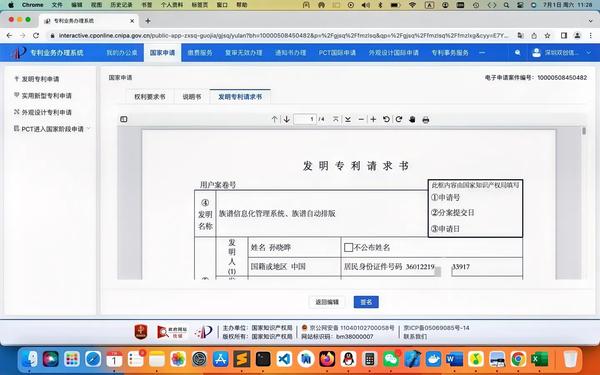Toggle the PDF viewer sidebar panel
600x375 pixels.
tap(124, 119)
